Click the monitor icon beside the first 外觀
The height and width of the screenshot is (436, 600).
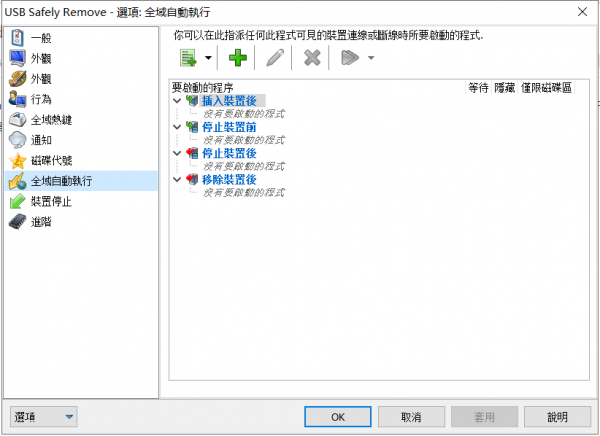point(18,58)
